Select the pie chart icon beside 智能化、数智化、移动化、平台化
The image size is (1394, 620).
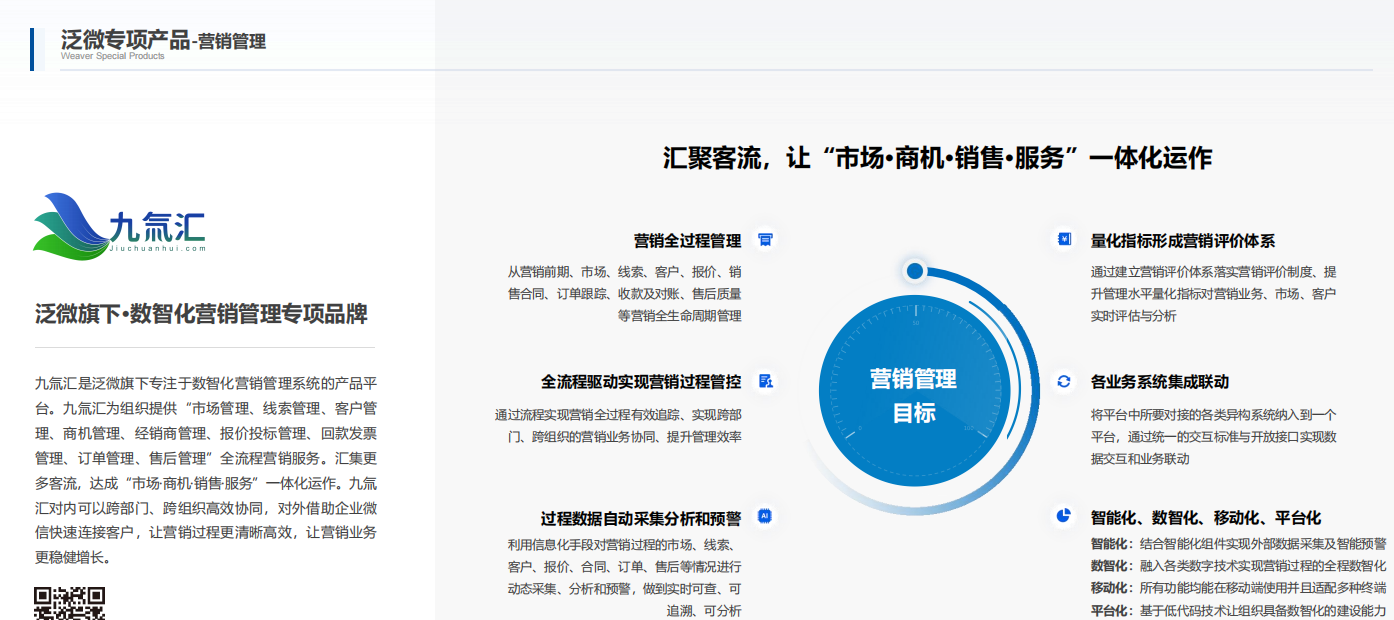(x=1064, y=513)
